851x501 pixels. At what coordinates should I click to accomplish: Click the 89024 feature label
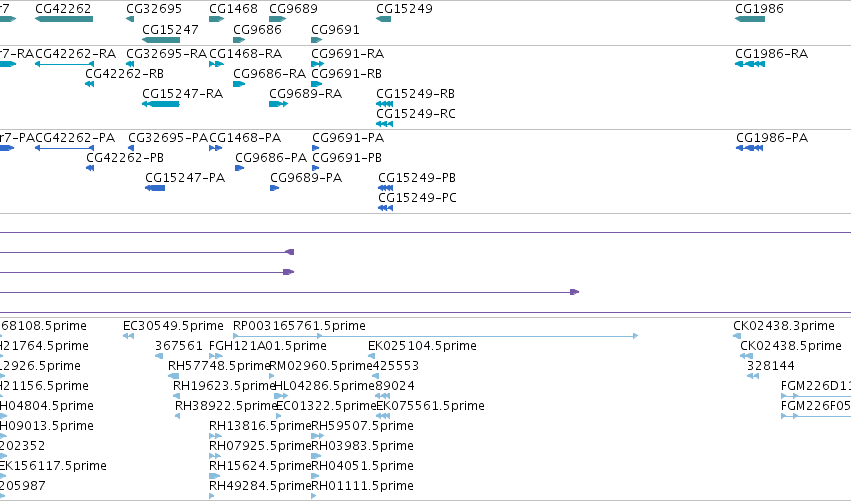point(395,386)
